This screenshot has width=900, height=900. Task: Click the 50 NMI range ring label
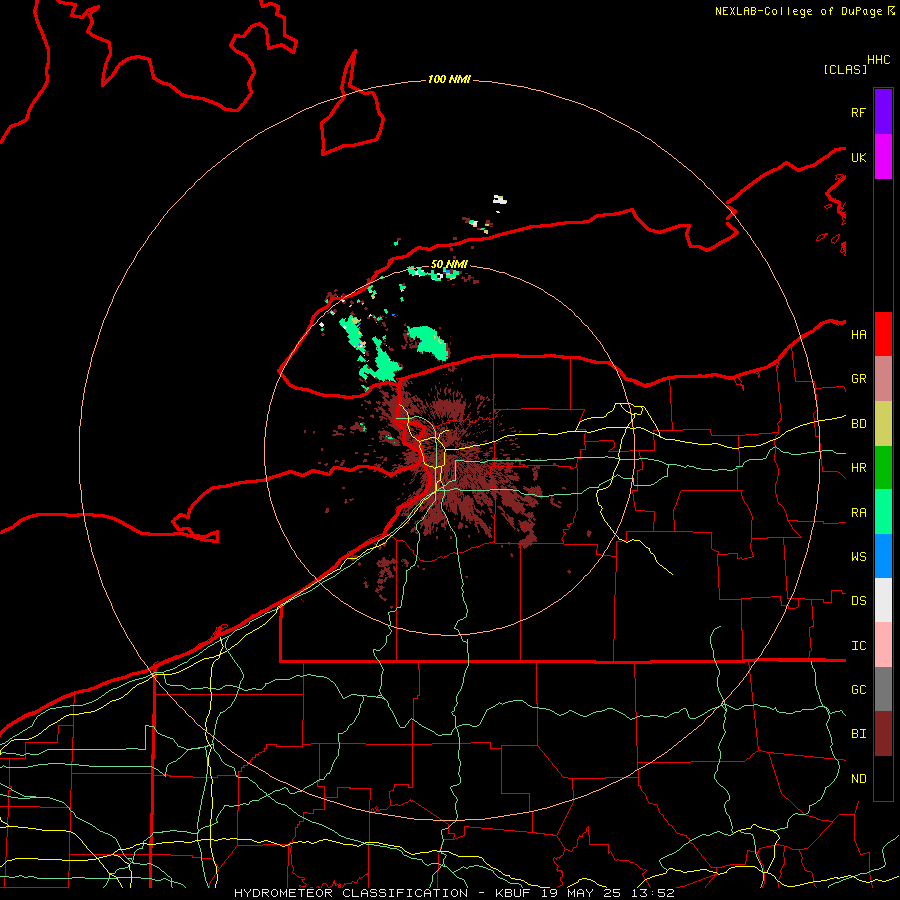(x=449, y=264)
